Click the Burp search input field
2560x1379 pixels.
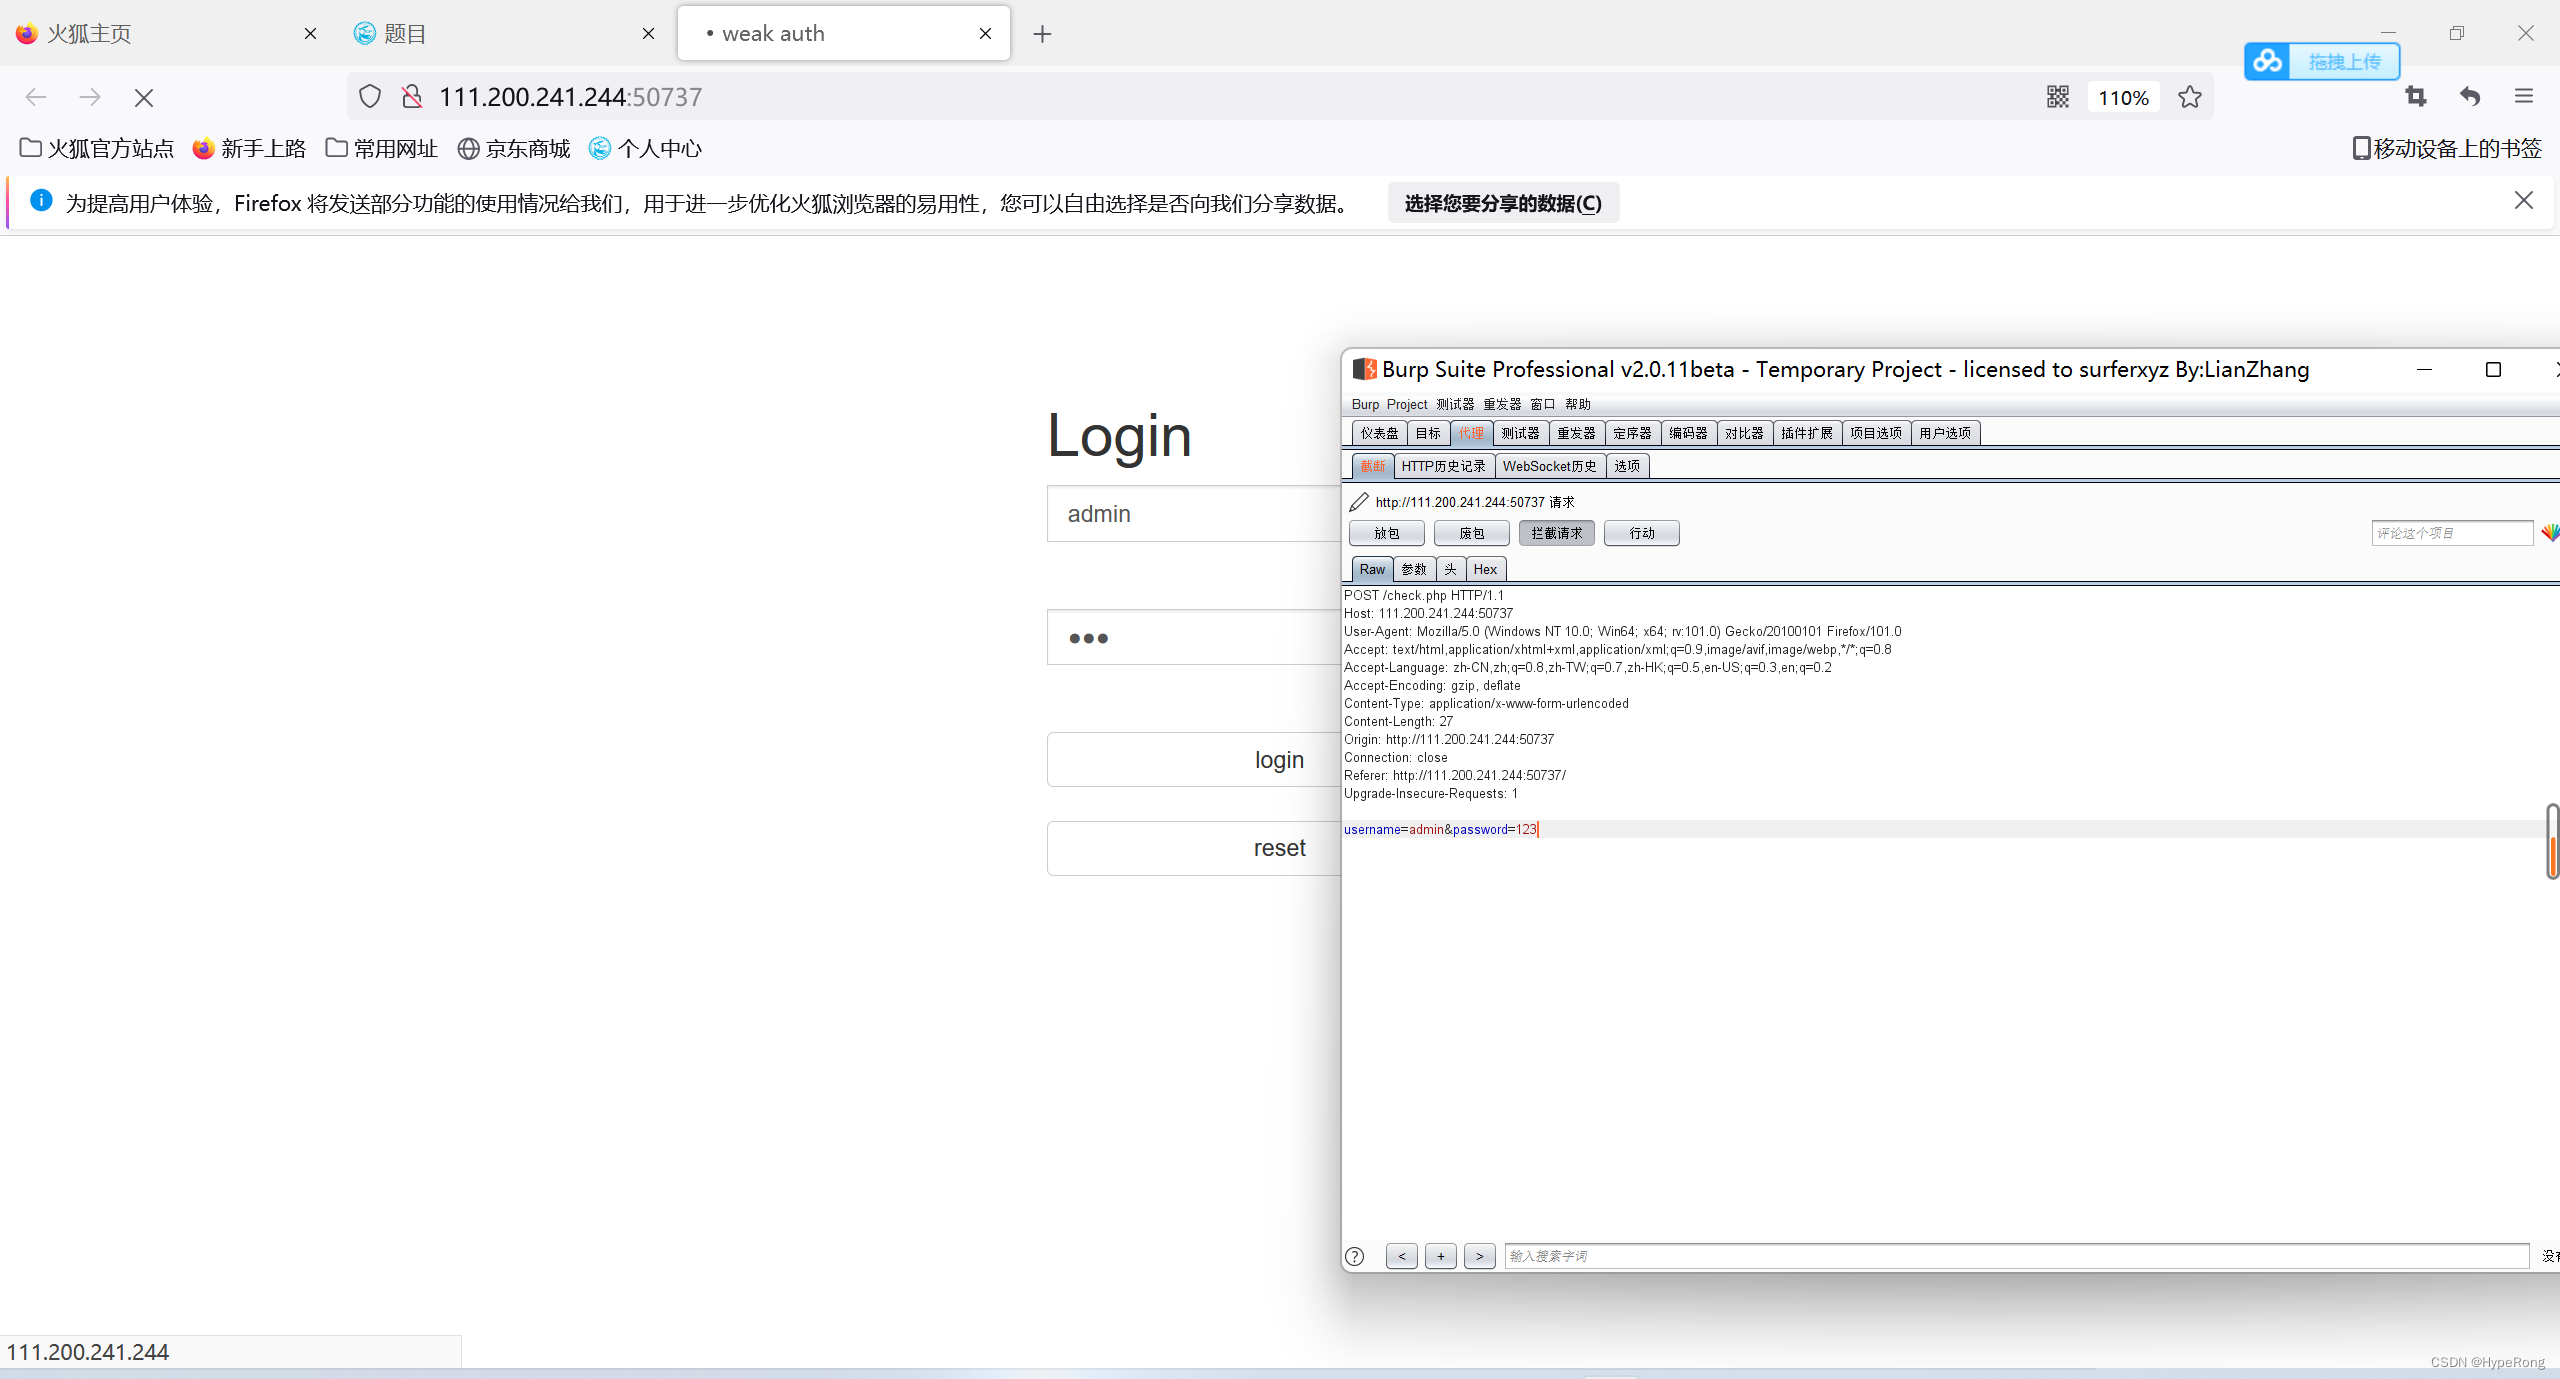point(2015,1256)
